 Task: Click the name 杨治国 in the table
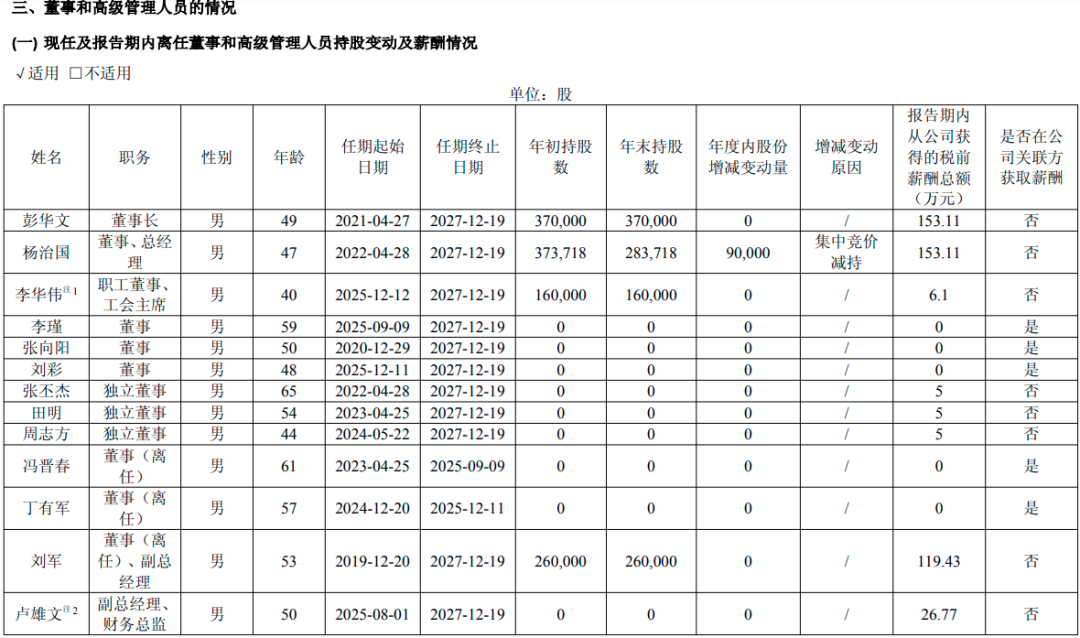(47, 253)
